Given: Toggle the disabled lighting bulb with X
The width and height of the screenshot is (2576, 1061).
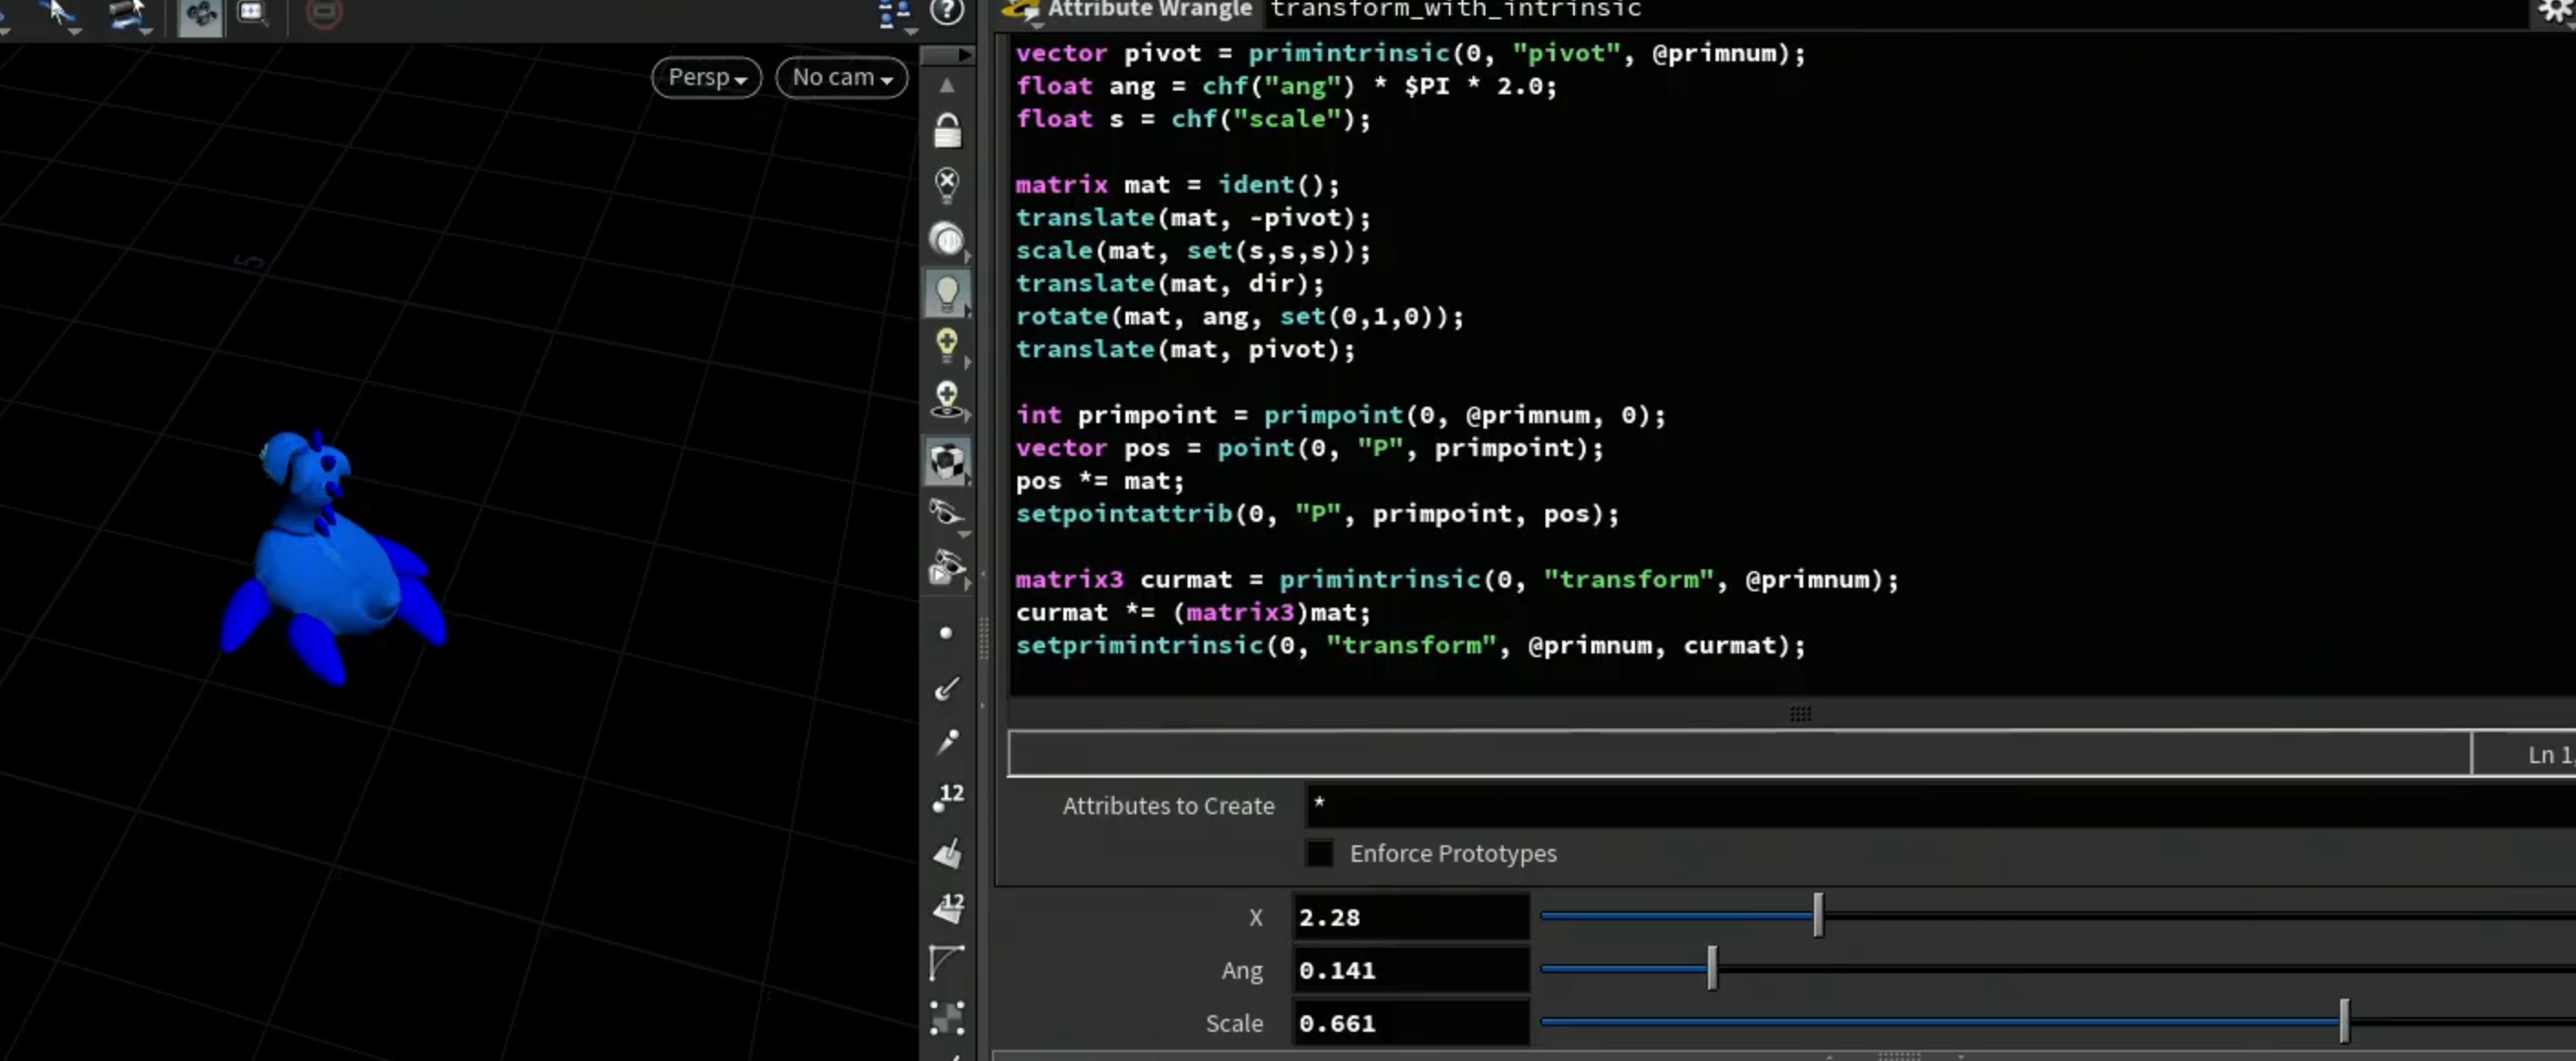Looking at the screenshot, I should [x=947, y=184].
